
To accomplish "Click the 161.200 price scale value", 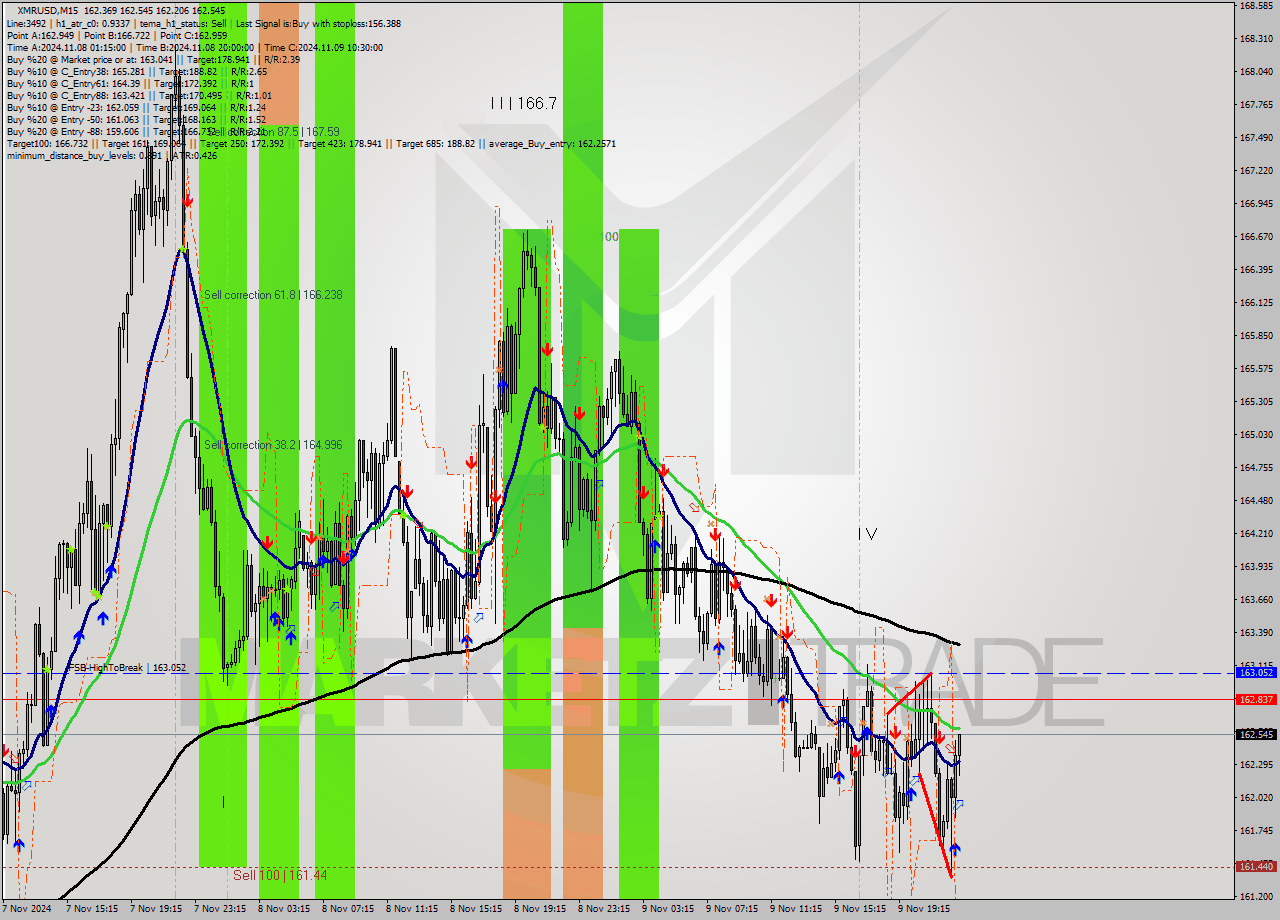I will click(1255, 897).
